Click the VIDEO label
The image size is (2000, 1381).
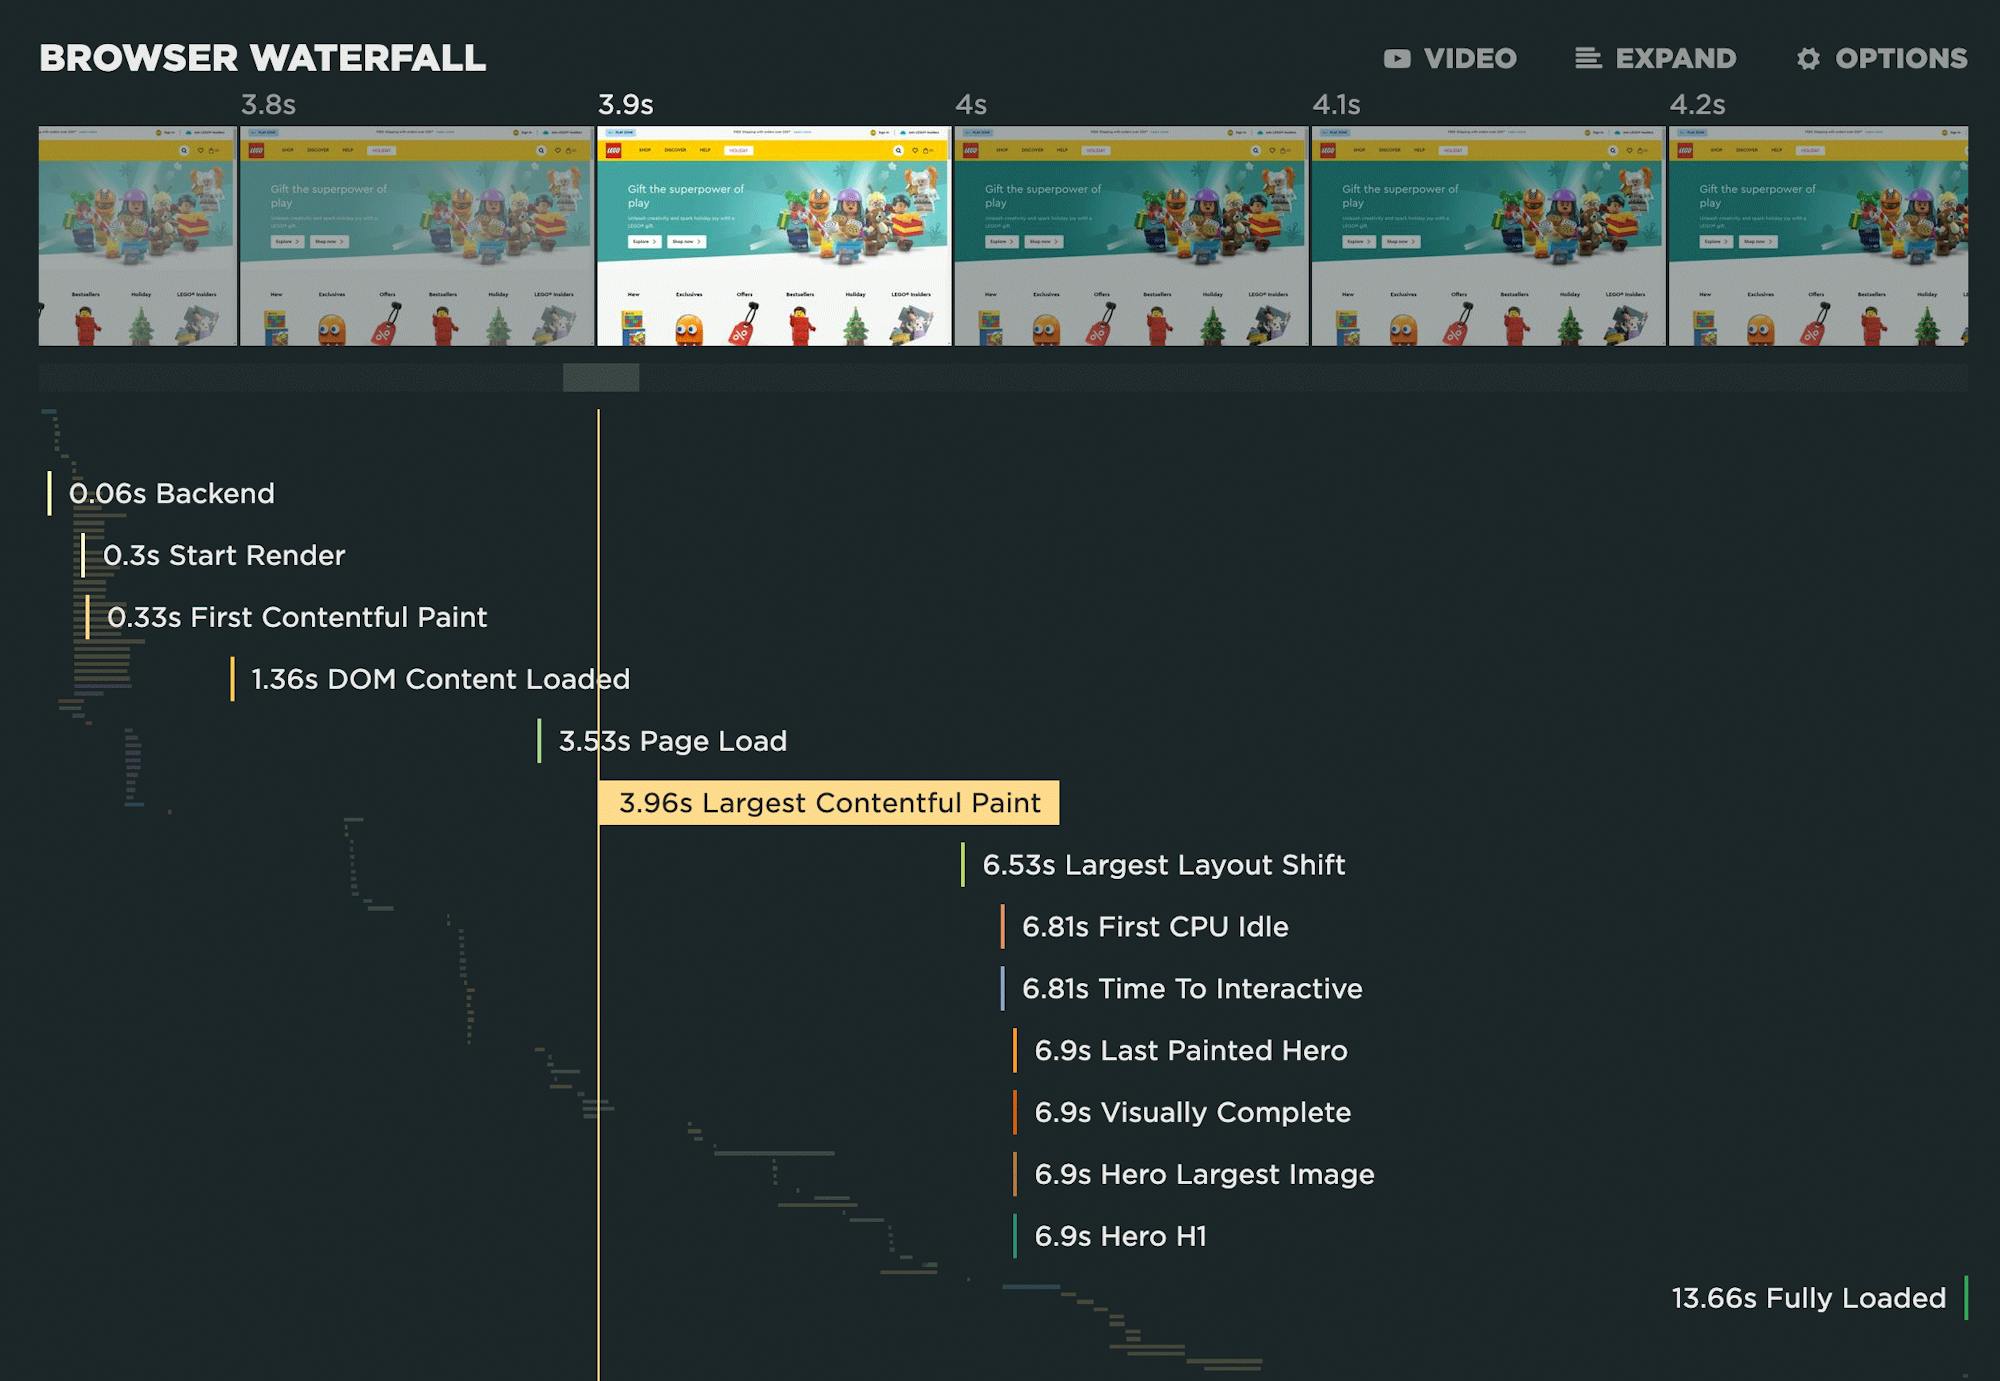coord(1470,59)
